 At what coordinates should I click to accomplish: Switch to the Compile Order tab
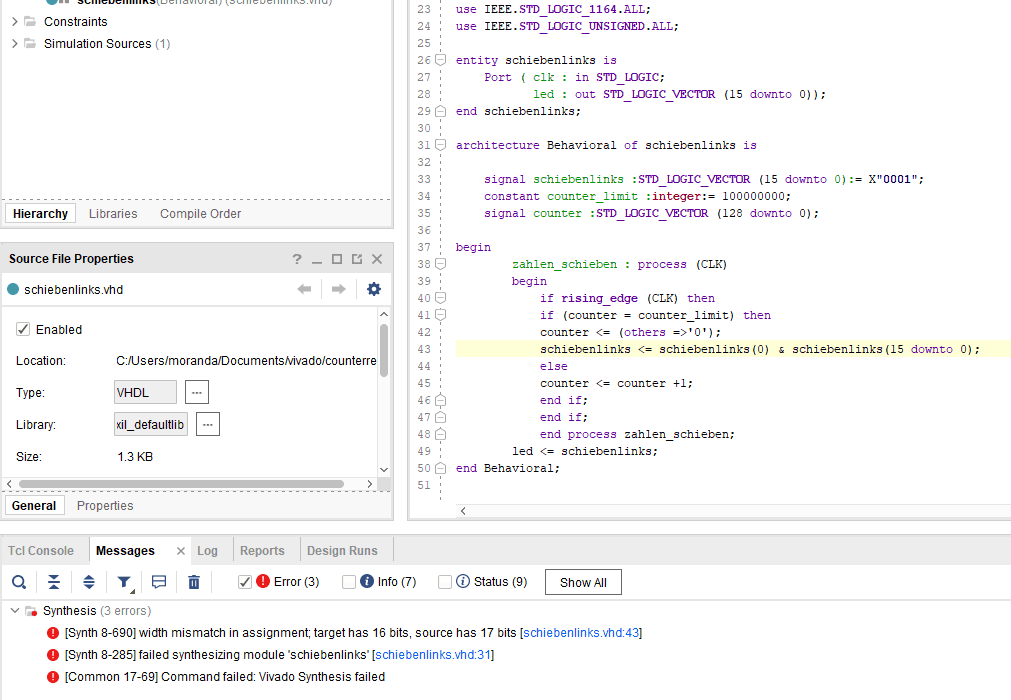tap(201, 213)
